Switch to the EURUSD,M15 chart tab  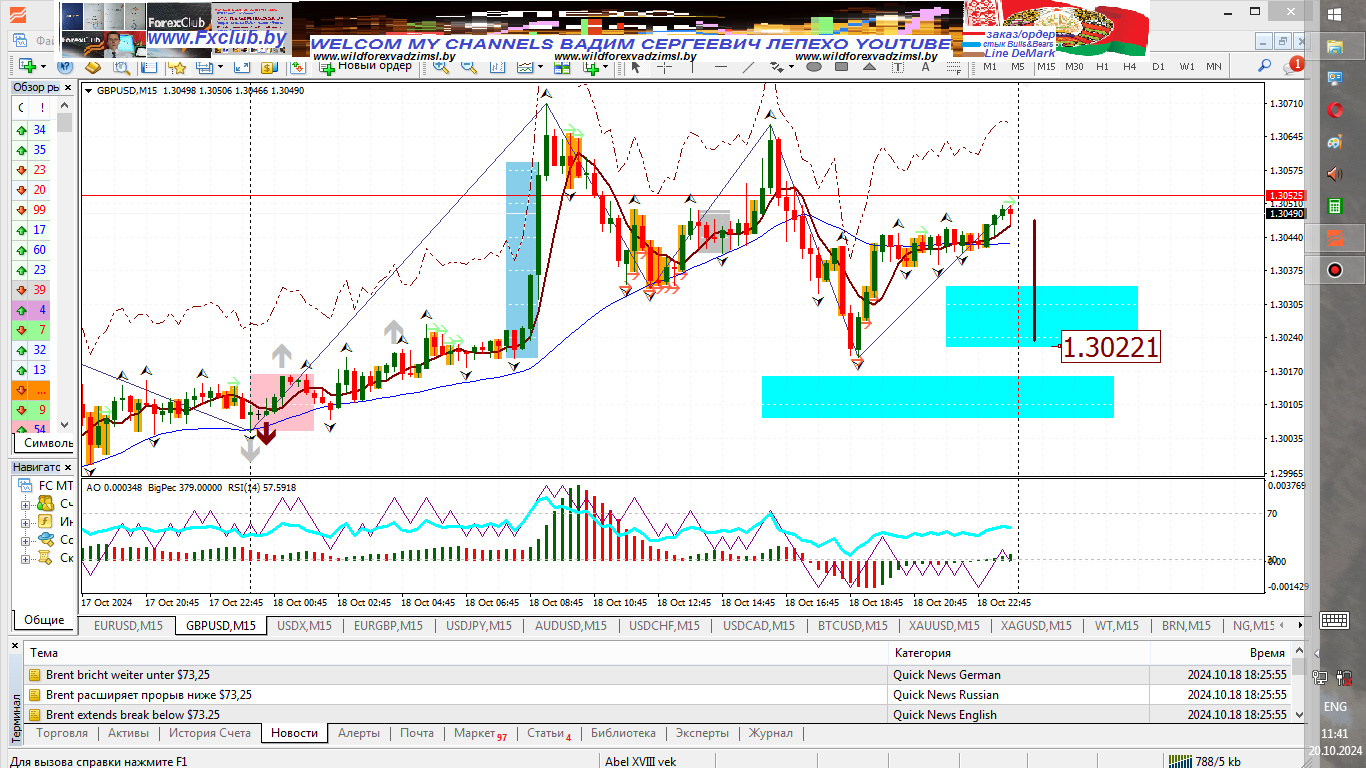point(128,626)
